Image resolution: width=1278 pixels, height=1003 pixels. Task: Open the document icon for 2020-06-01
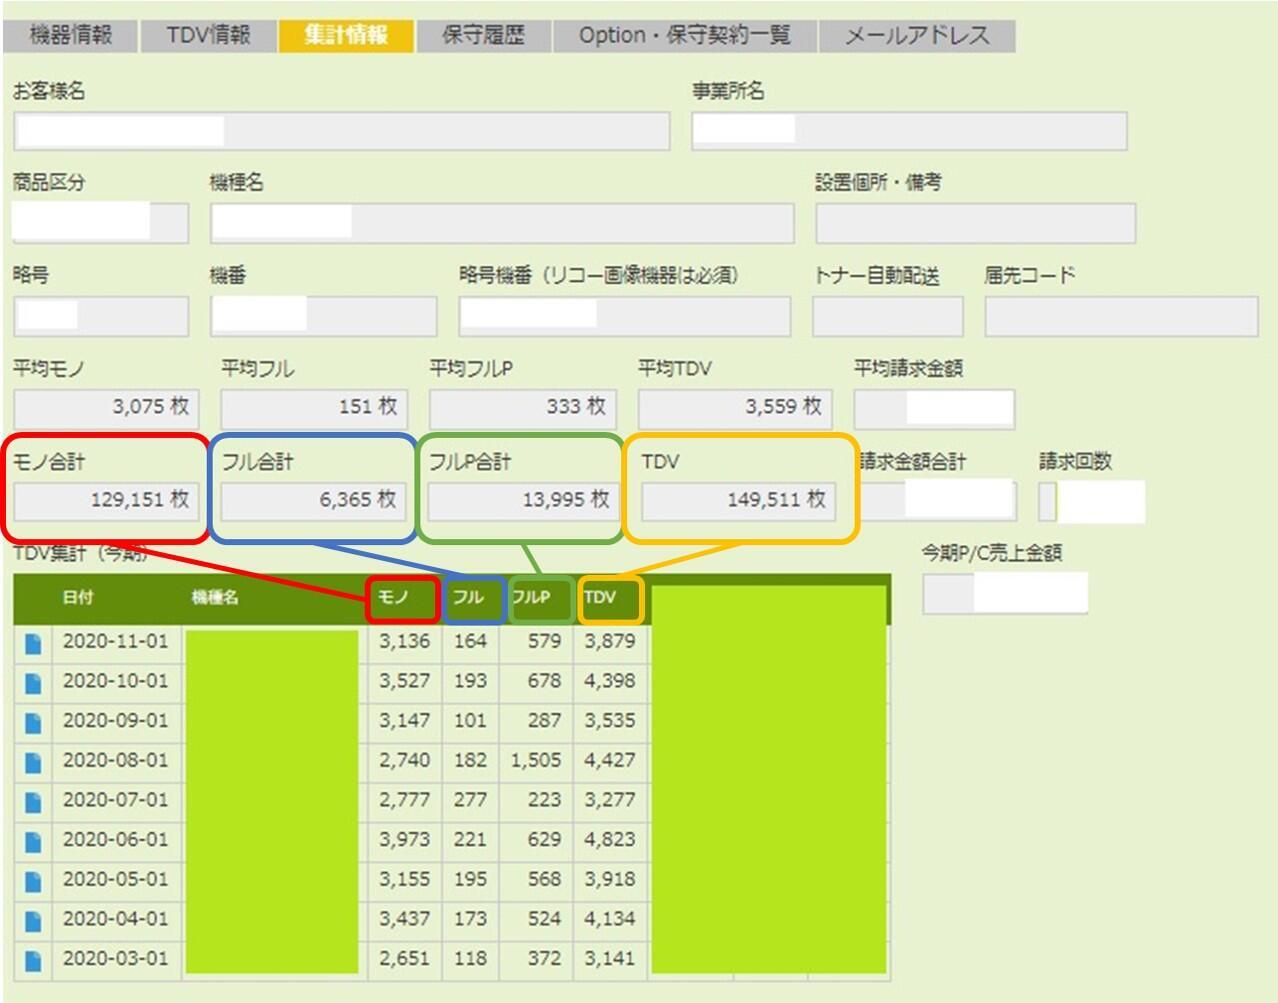click(x=30, y=840)
